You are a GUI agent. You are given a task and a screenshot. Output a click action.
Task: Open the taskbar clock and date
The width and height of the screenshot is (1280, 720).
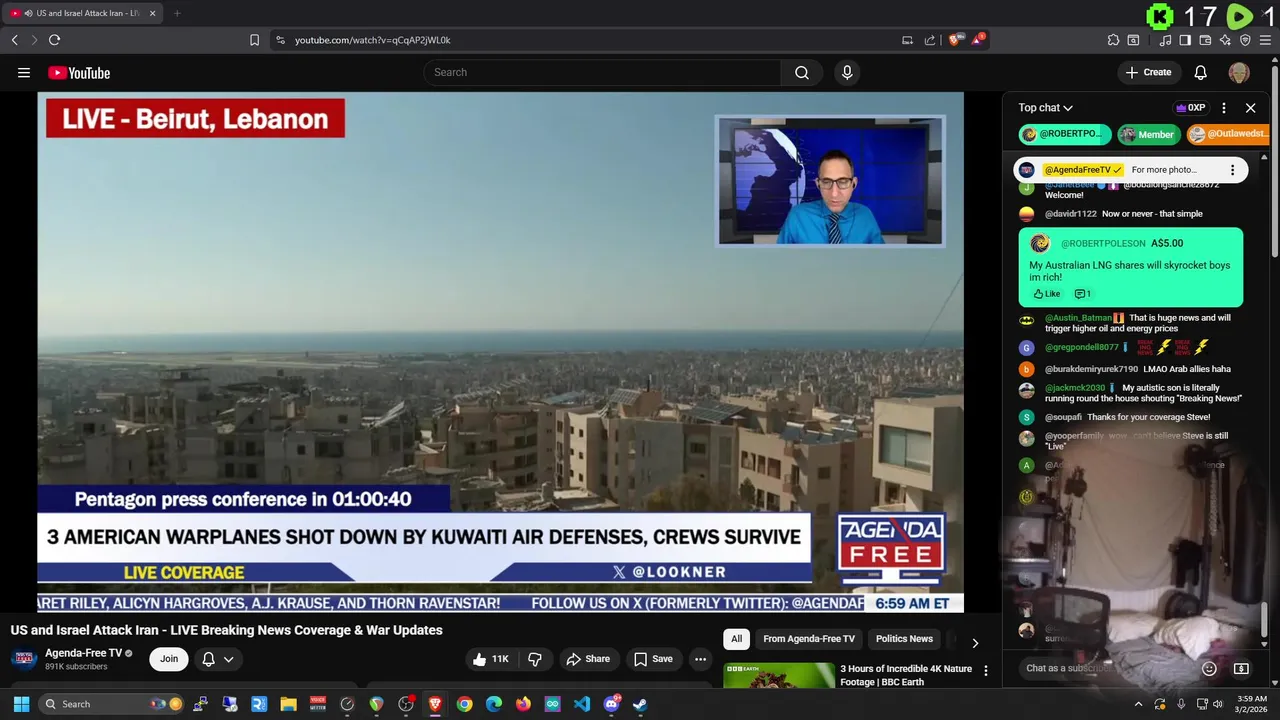1252,704
